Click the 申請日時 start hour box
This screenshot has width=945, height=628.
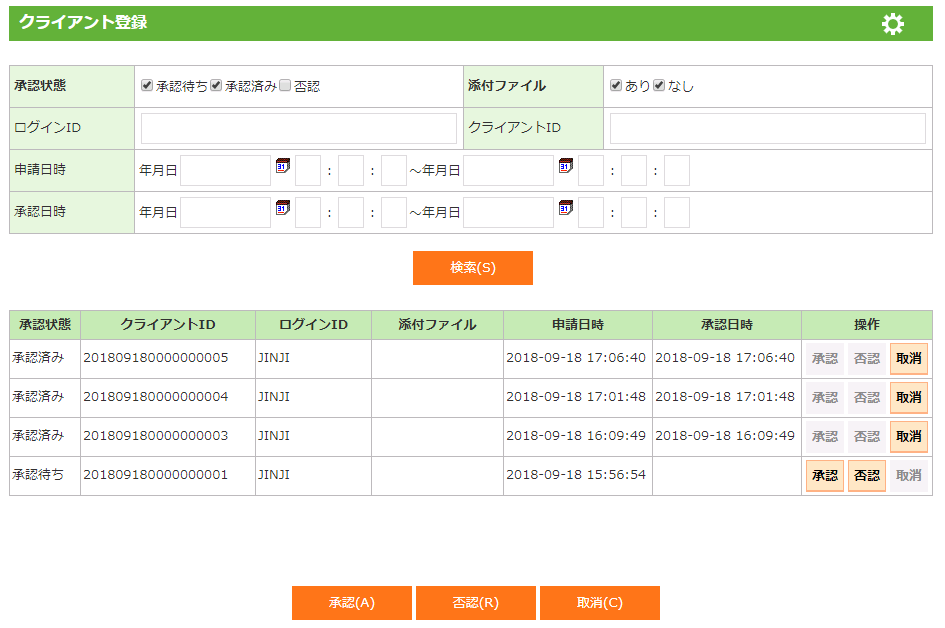[x=308, y=171]
